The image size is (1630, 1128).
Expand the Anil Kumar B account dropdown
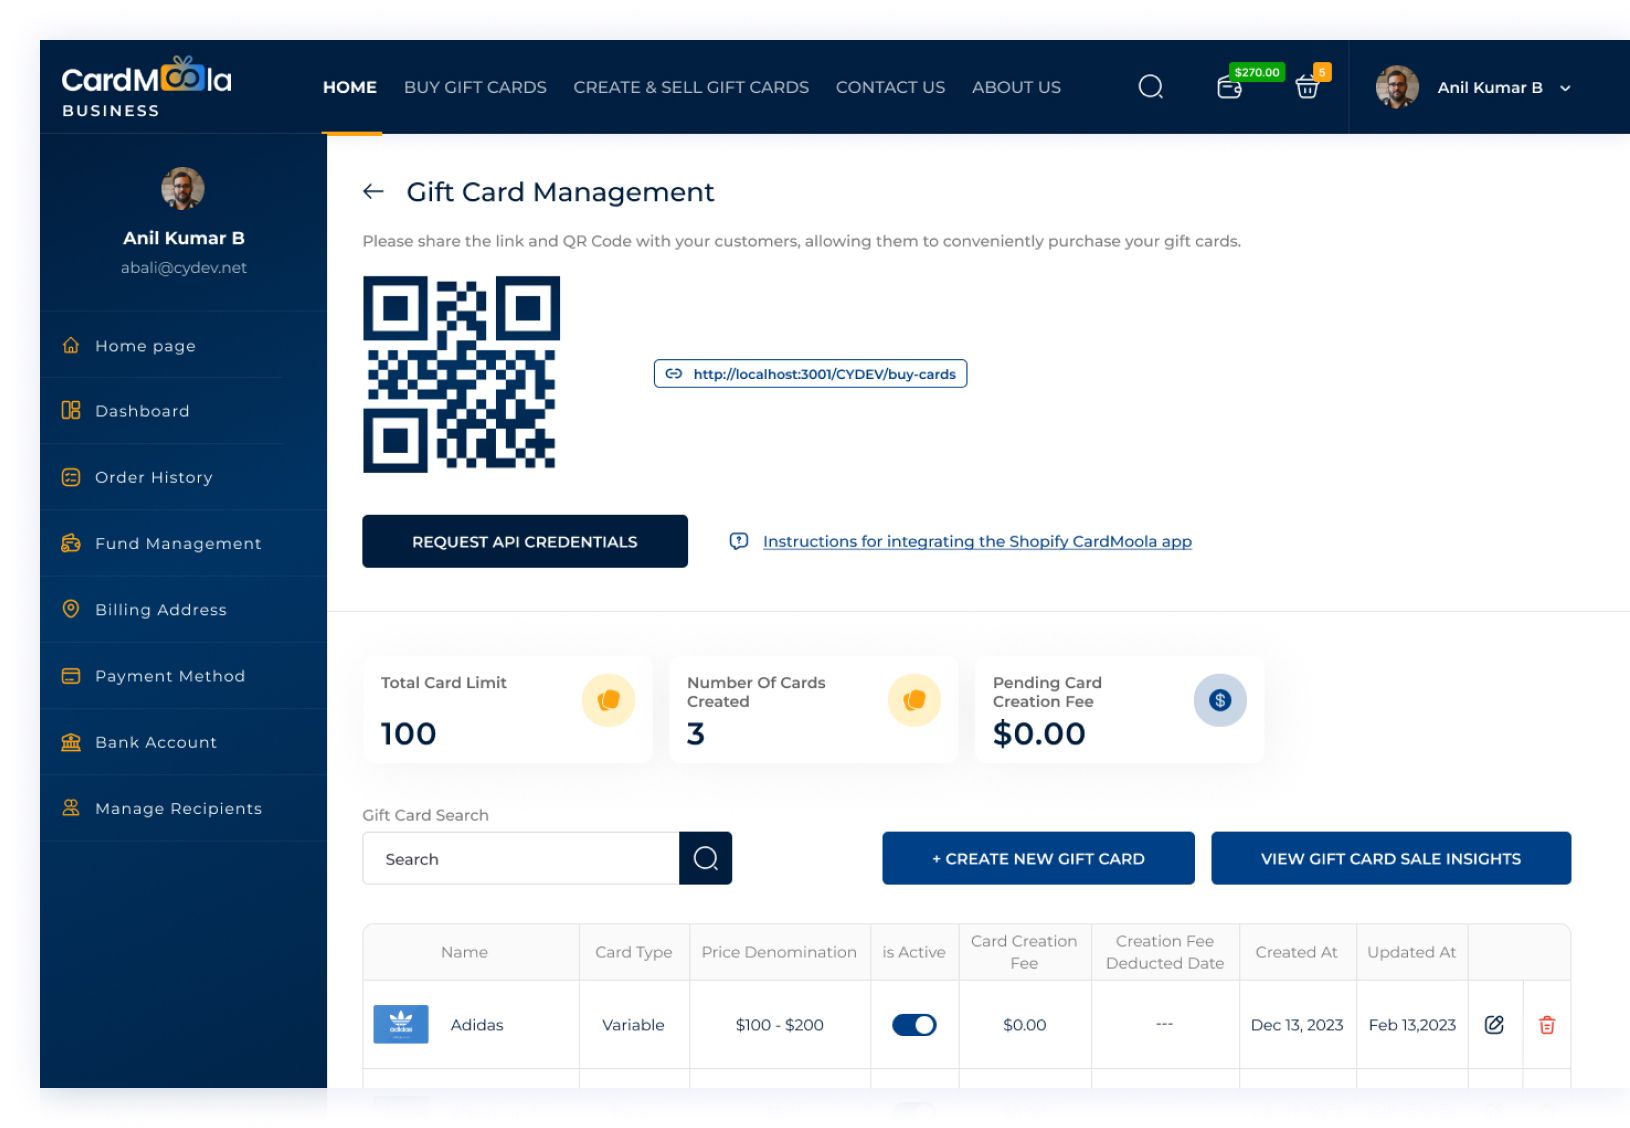(x=1565, y=88)
